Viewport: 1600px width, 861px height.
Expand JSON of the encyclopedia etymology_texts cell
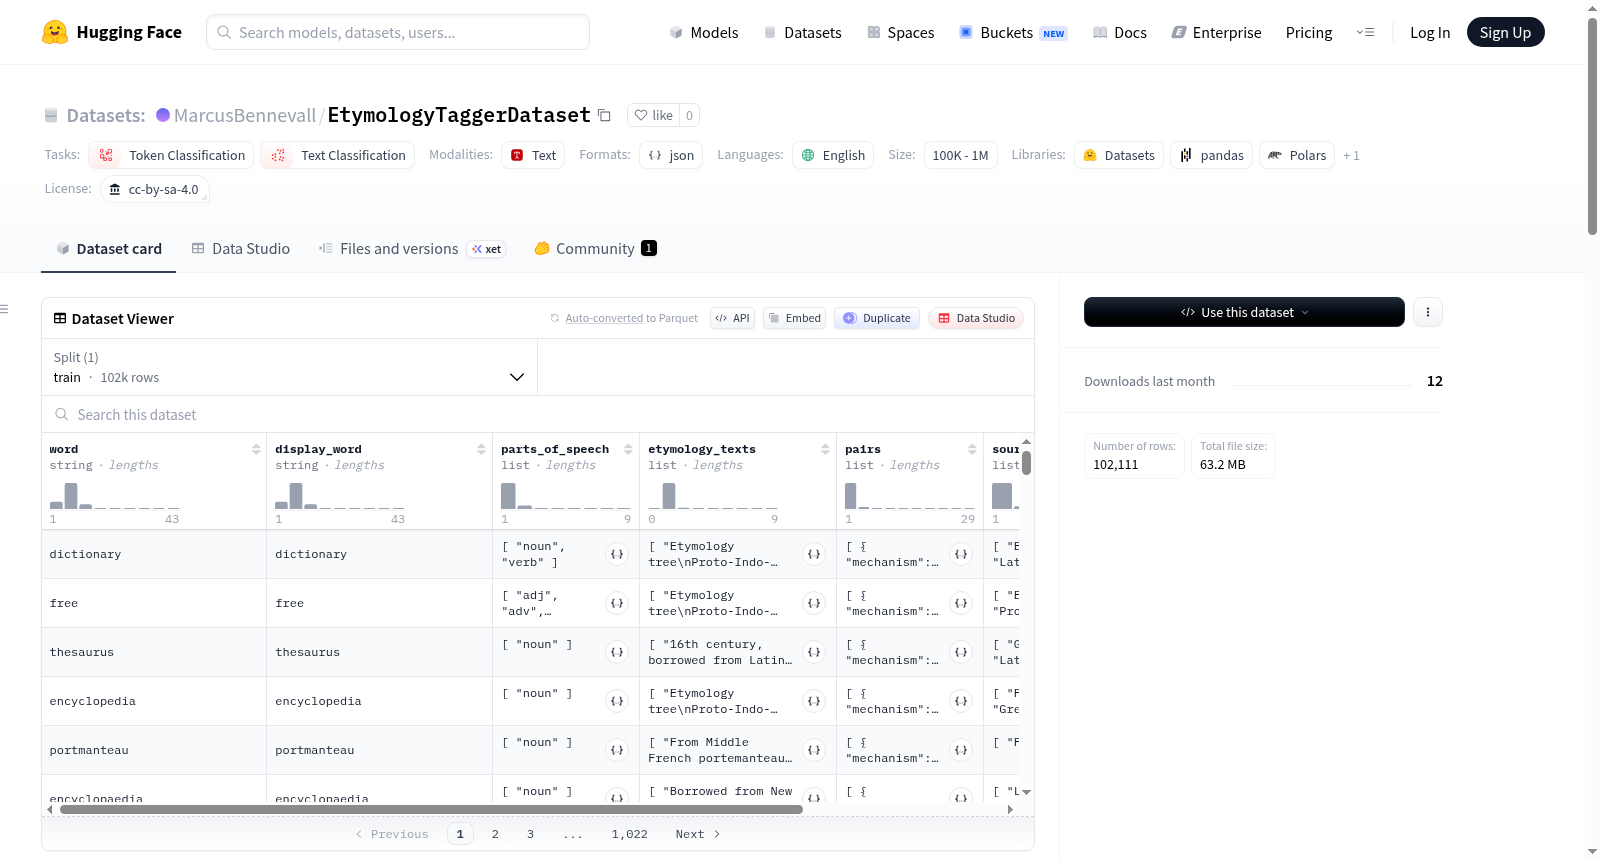[x=814, y=701]
